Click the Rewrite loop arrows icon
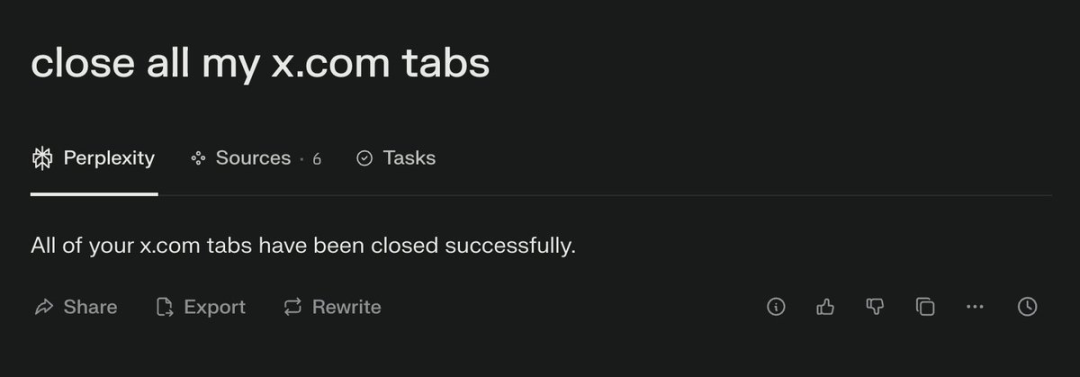 point(293,307)
